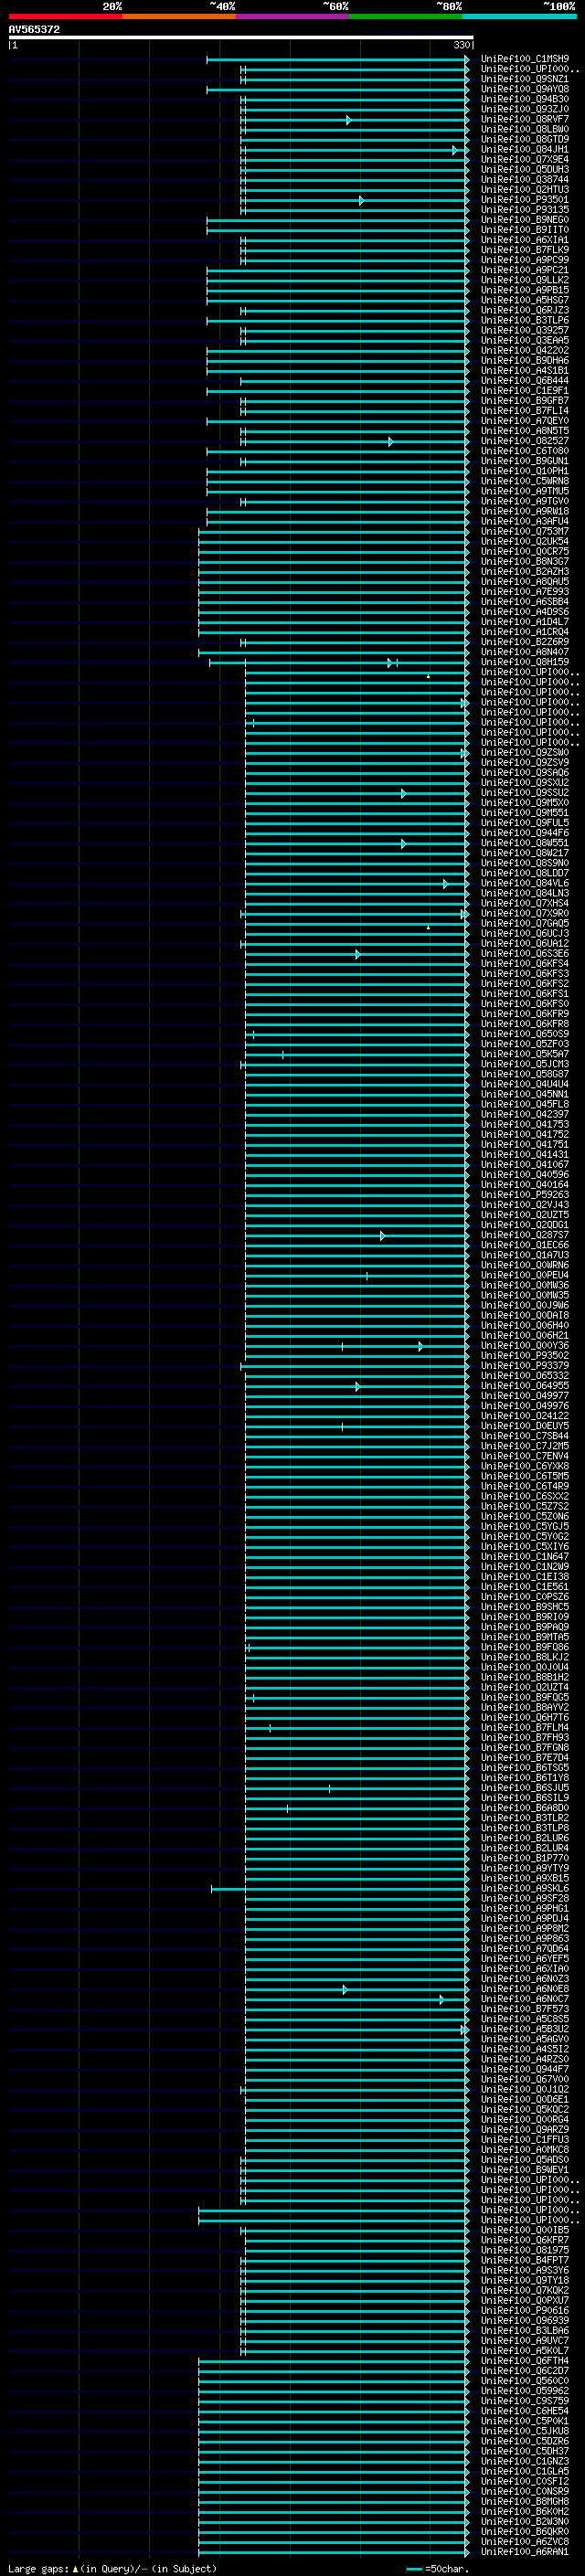Image resolution: width=585 pixels, height=2576 pixels.
Task: Select the UniRef100_A6SBB4 entry
Action: click(x=525, y=602)
